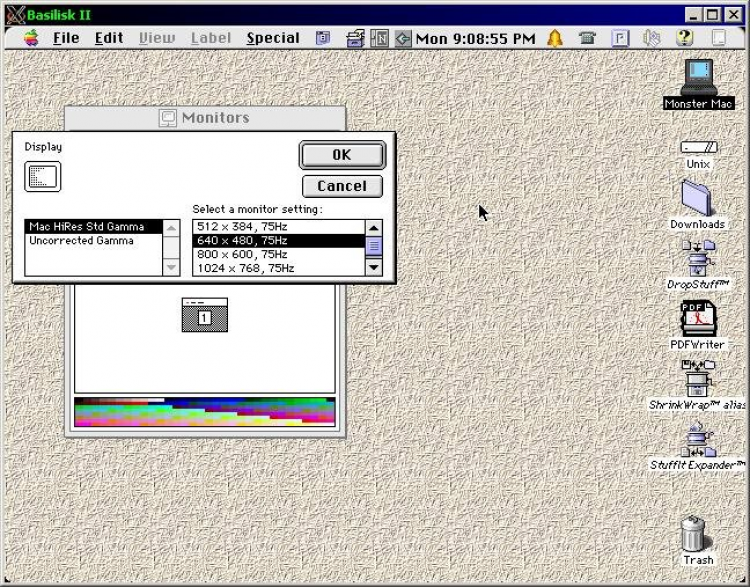Open the Help question mark menu

[684, 38]
